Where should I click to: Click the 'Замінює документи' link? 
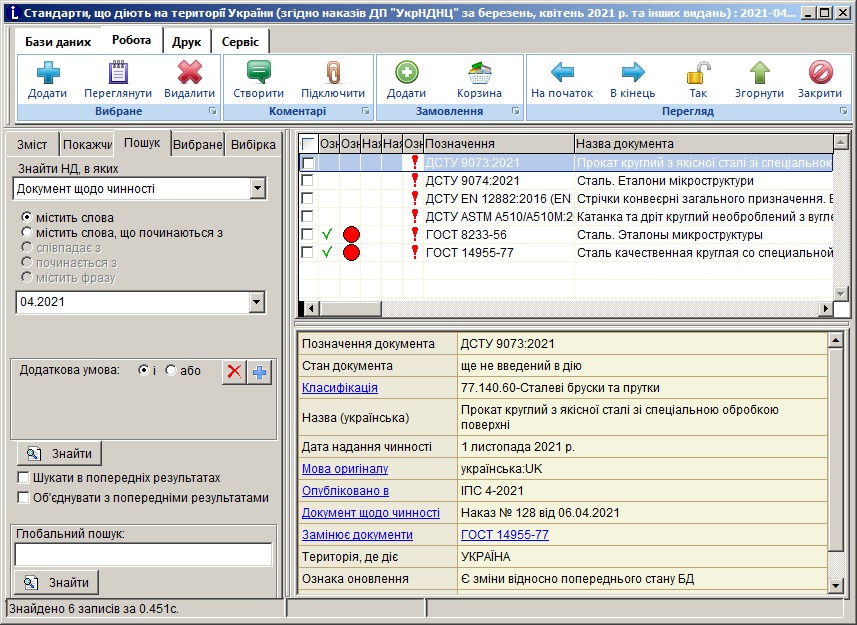coord(357,534)
